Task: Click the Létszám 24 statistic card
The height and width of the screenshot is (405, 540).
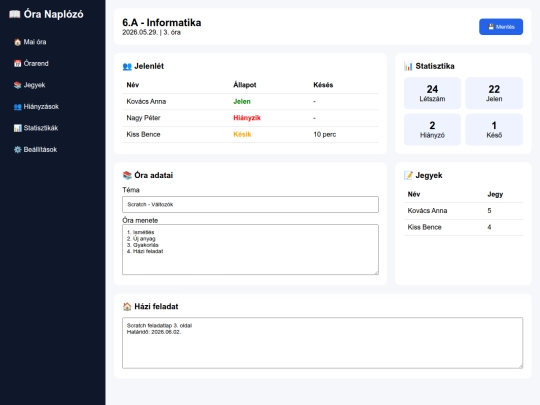Action: tap(432, 93)
